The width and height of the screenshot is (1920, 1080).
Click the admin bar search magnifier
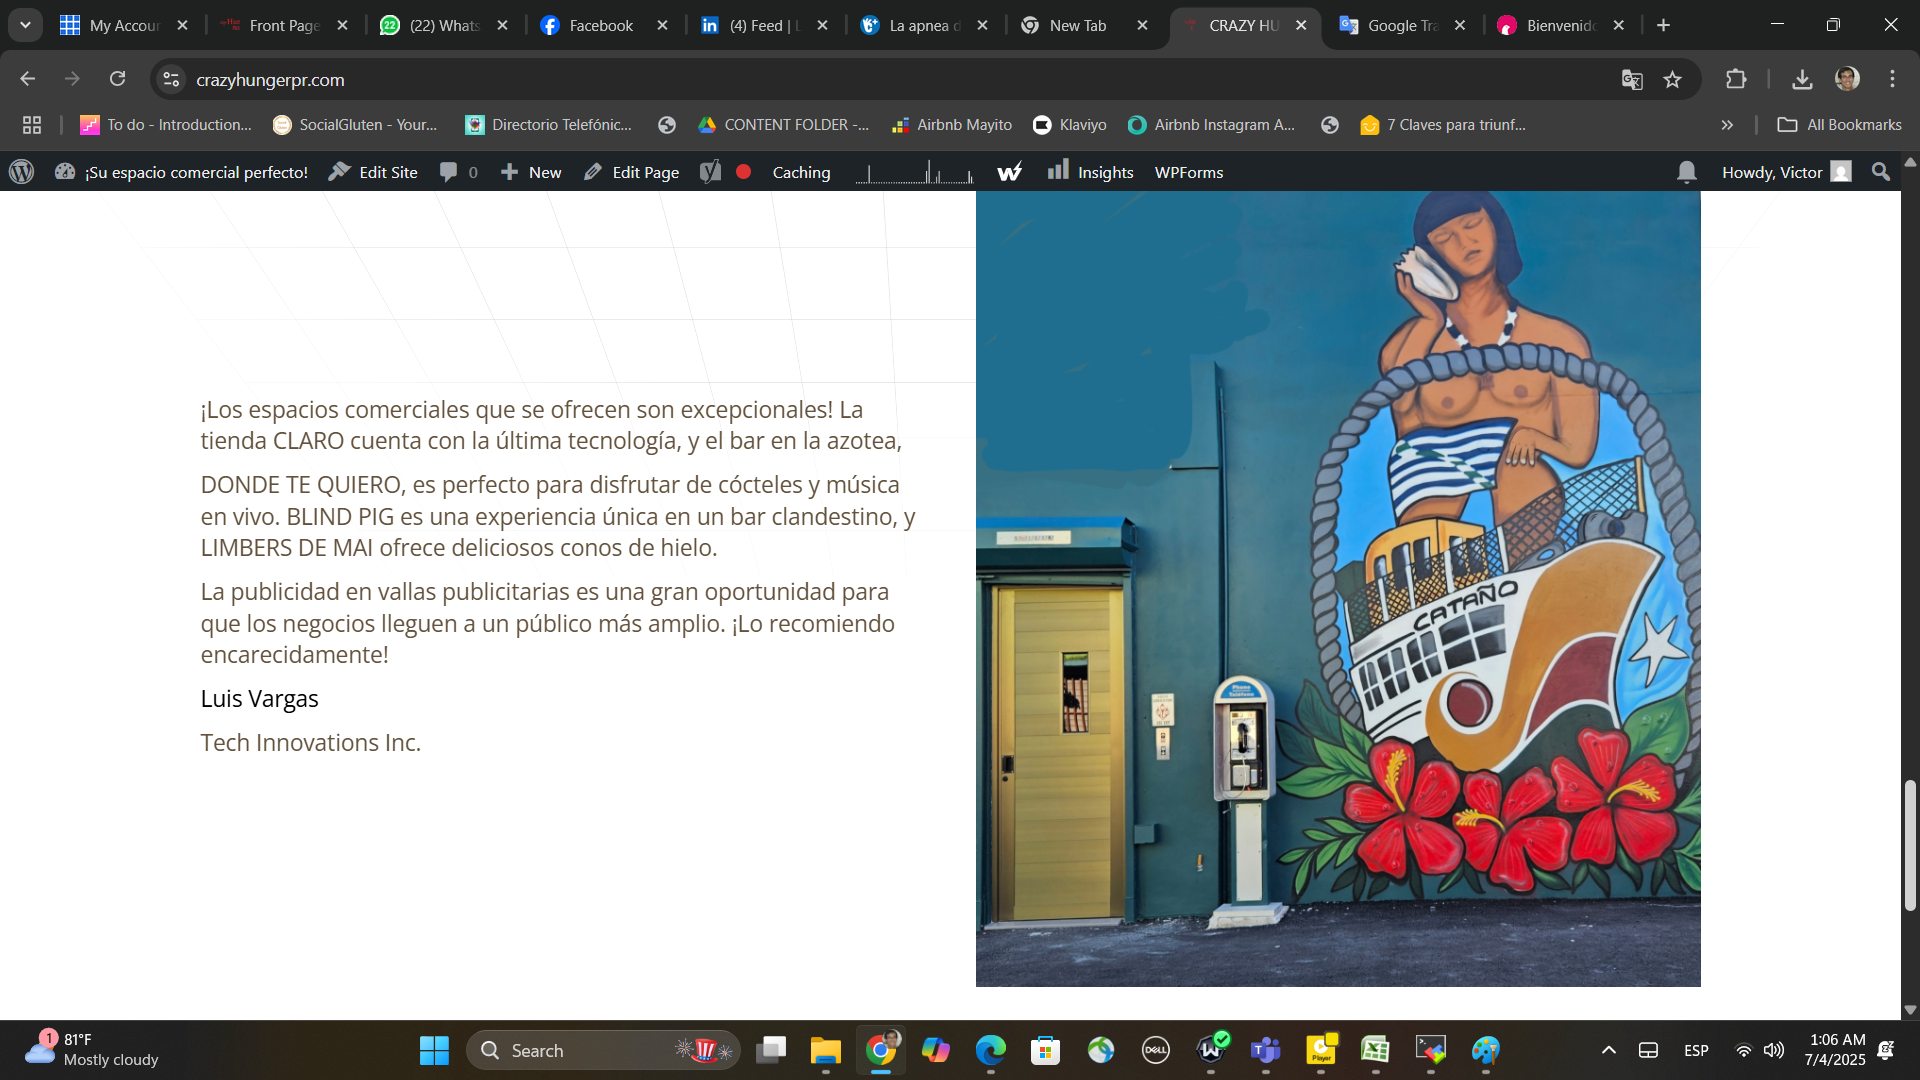click(x=1880, y=172)
